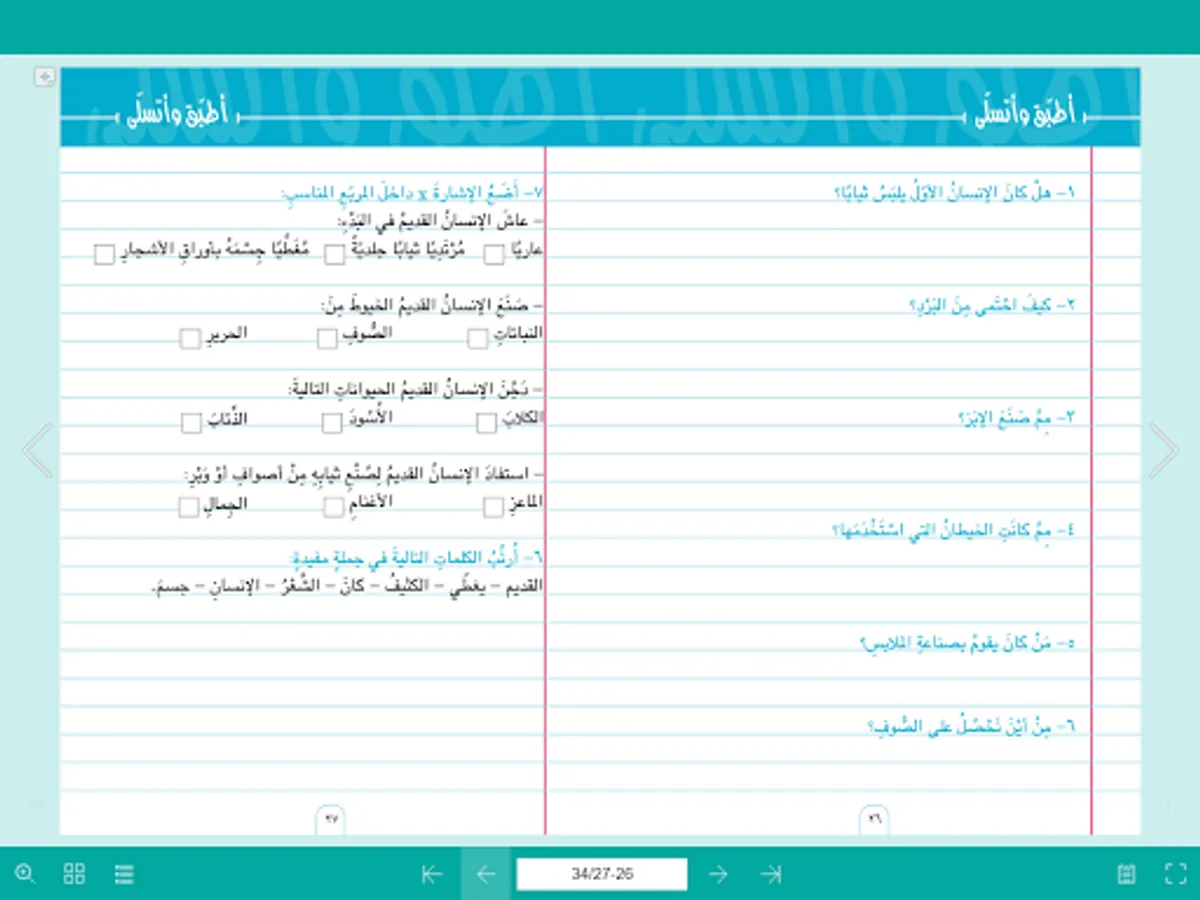Click the left page header أطبّق وأتسلّى
The width and height of the screenshot is (1200, 900).
pos(176,113)
